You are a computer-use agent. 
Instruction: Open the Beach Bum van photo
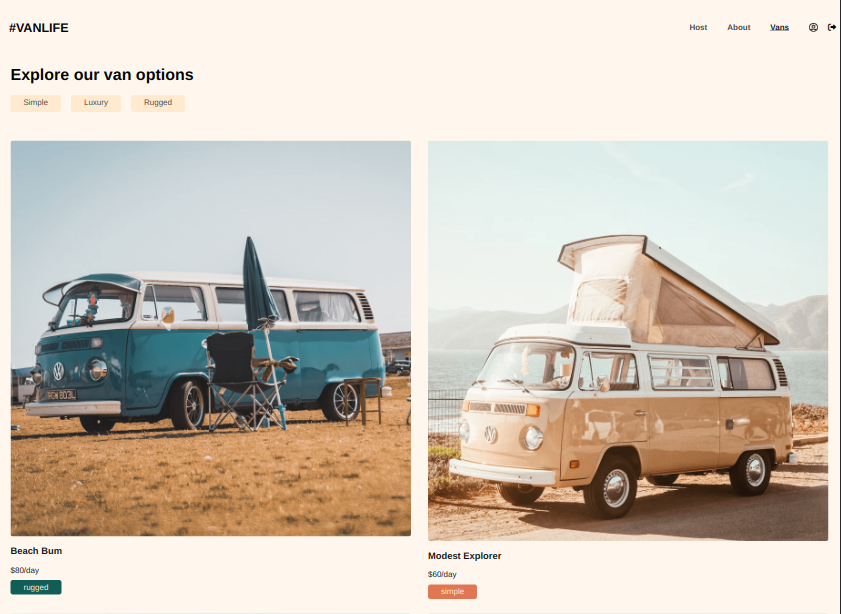coord(211,338)
